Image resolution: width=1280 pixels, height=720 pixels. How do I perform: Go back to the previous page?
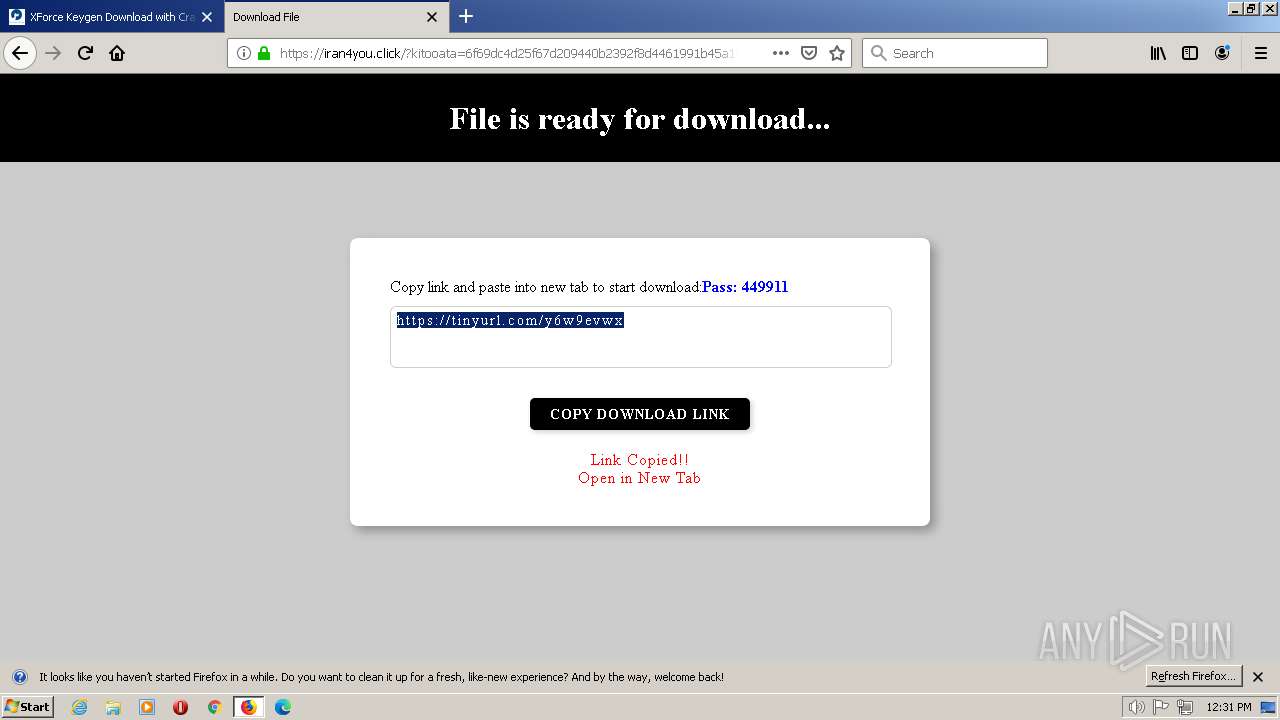(20, 53)
